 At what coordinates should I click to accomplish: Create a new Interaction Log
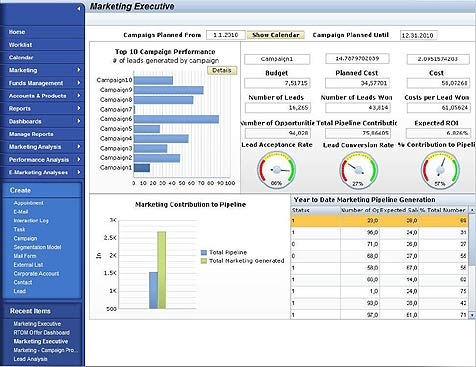point(31,221)
